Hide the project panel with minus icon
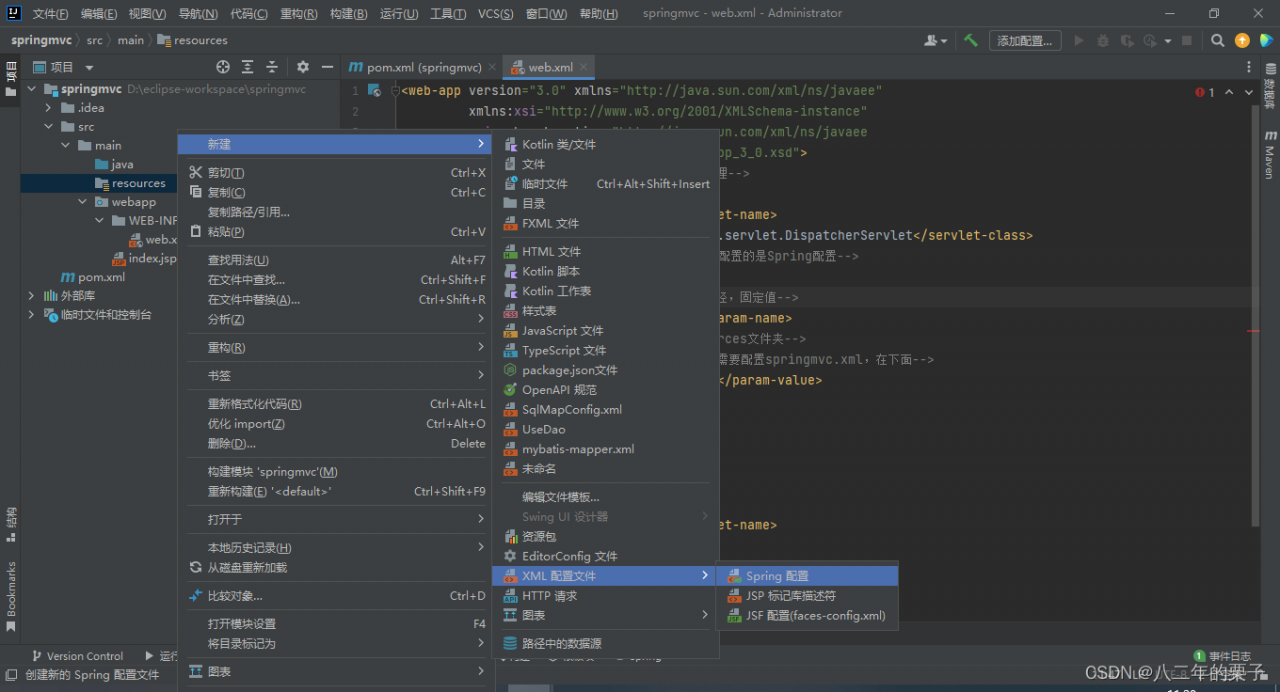Image resolution: width=1280 pixels, height=692 pixels. [327, 67]
